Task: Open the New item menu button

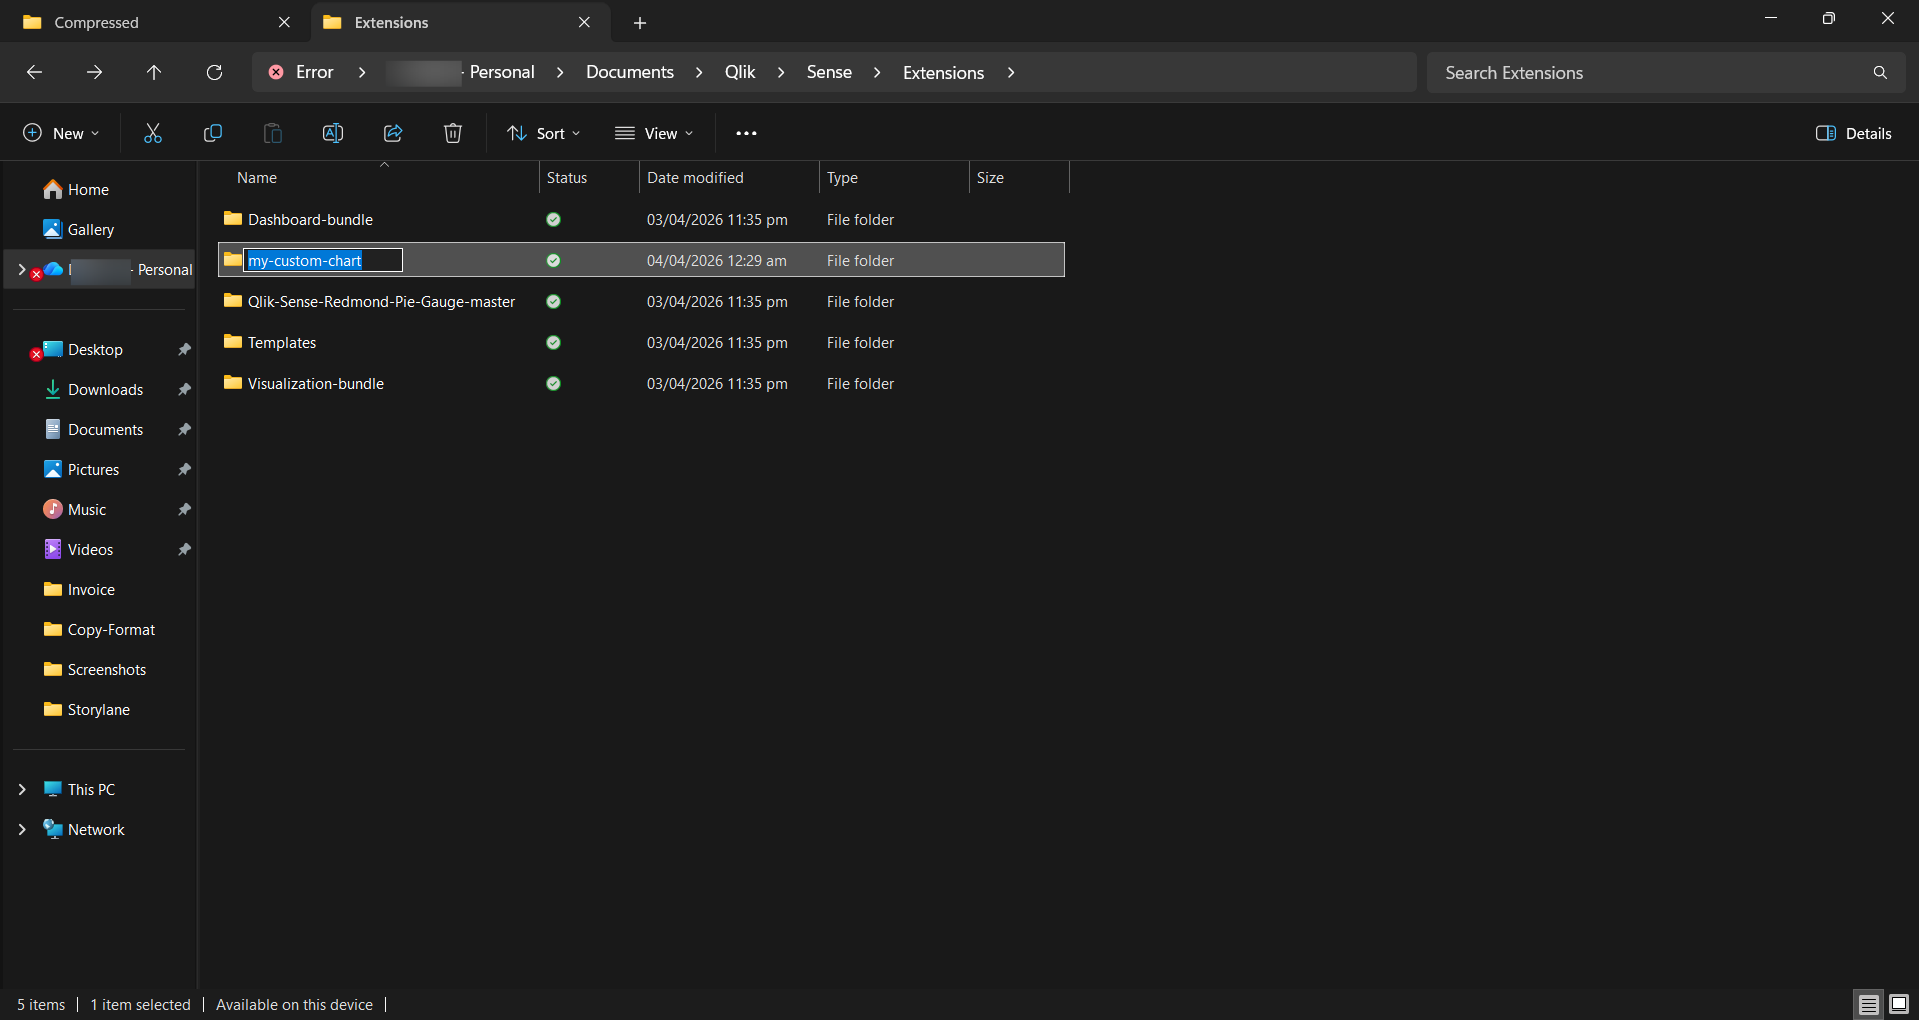Action: pos(61,133)
